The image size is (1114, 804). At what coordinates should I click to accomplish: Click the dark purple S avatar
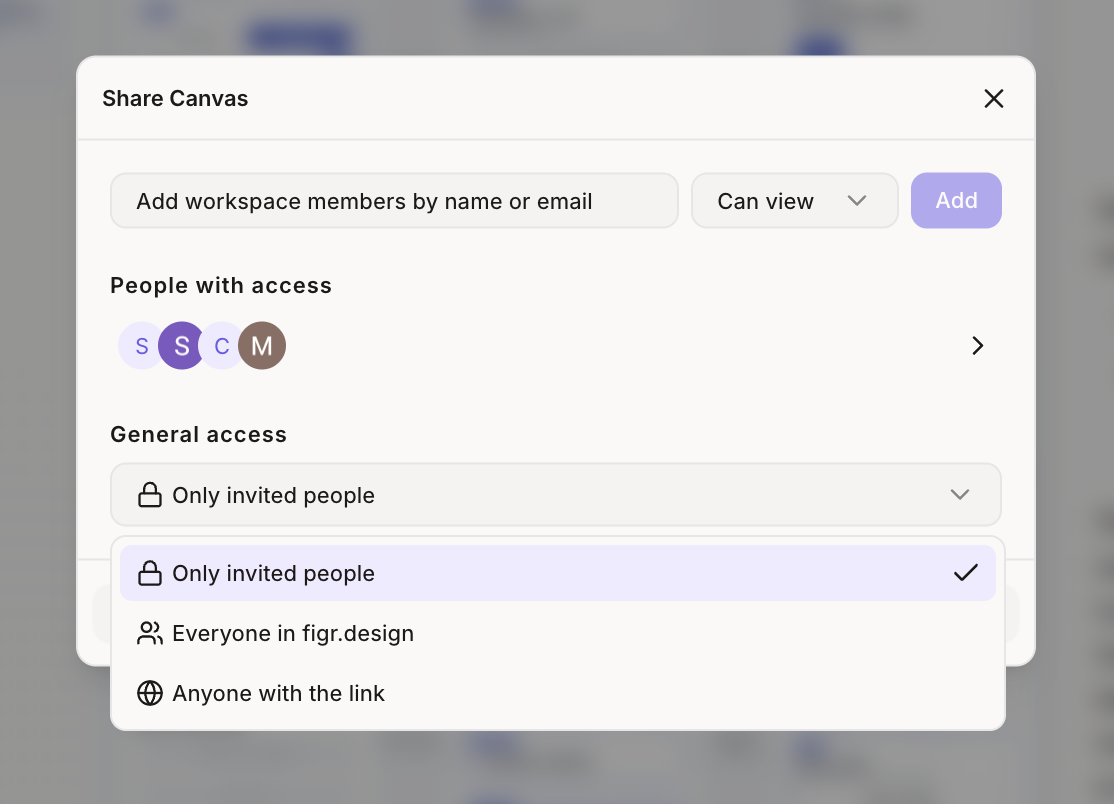181,346
